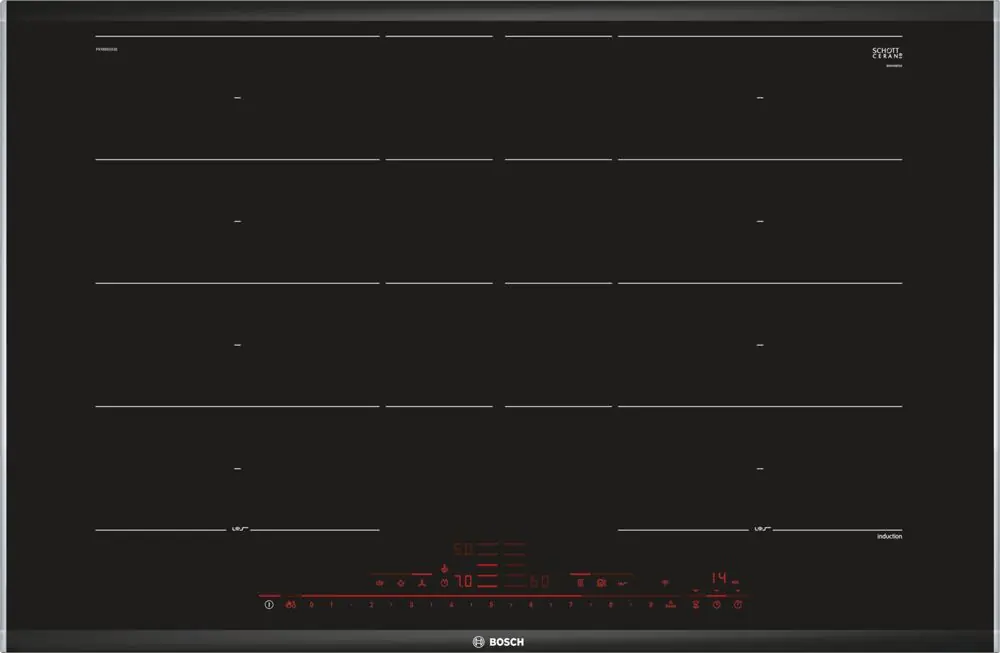
Task: Tap the Wi-Fi Home Connect symbol
Action: tap(665, 582)
